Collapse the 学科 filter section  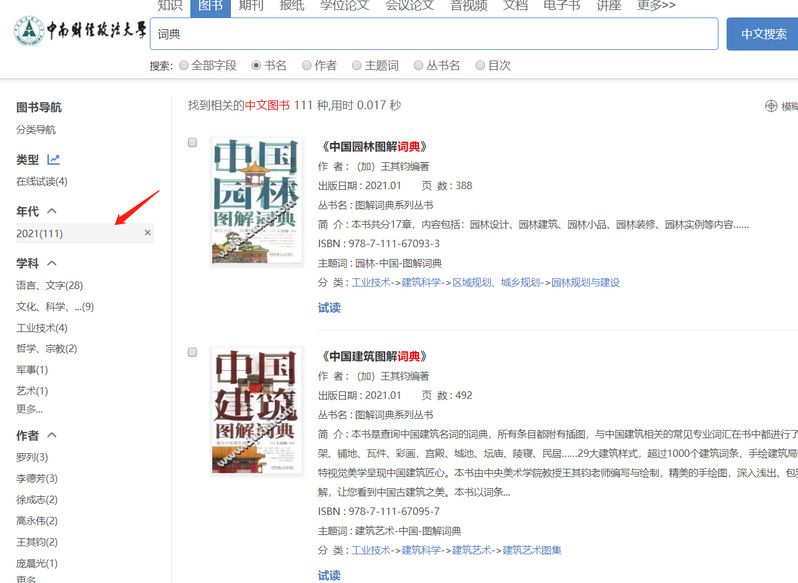52,263
